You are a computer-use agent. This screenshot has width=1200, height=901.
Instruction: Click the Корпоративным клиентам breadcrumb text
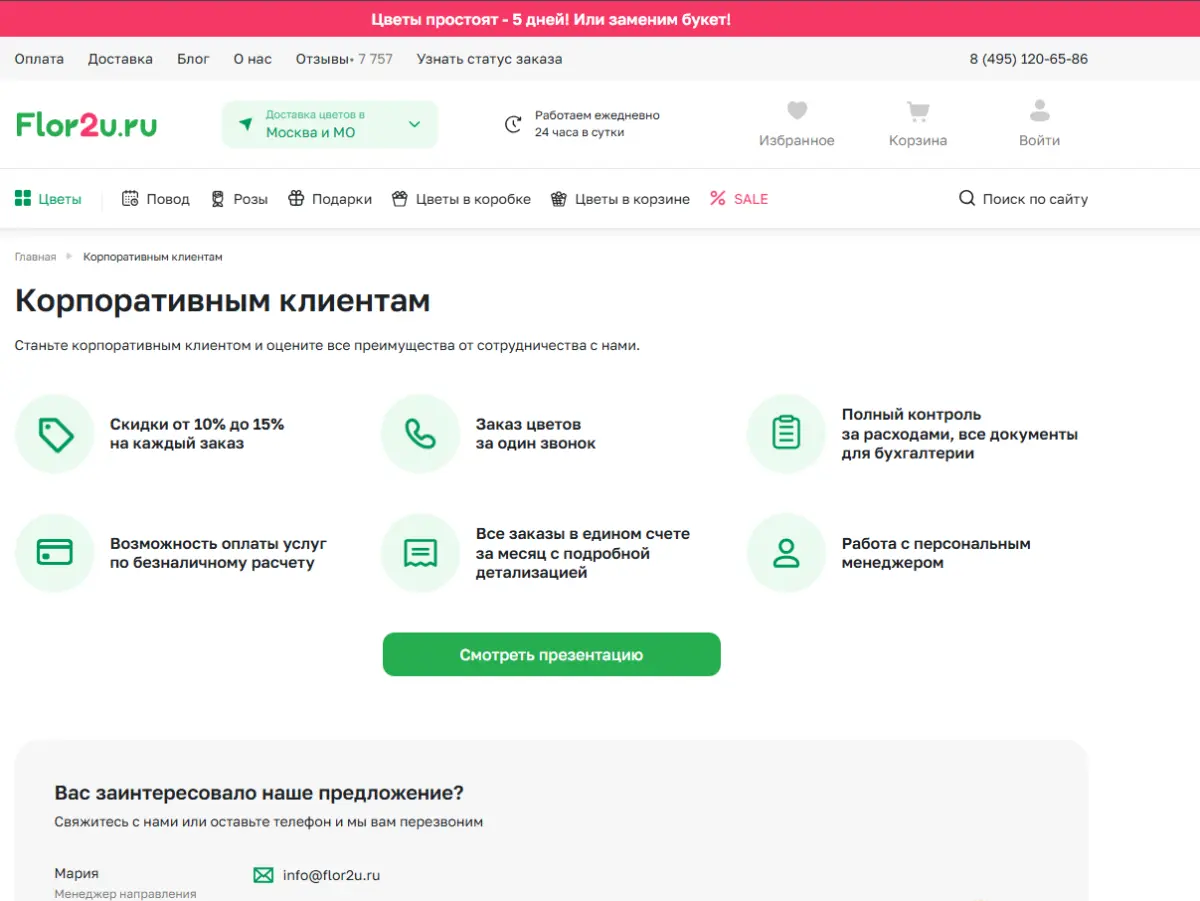pos(153,257)
